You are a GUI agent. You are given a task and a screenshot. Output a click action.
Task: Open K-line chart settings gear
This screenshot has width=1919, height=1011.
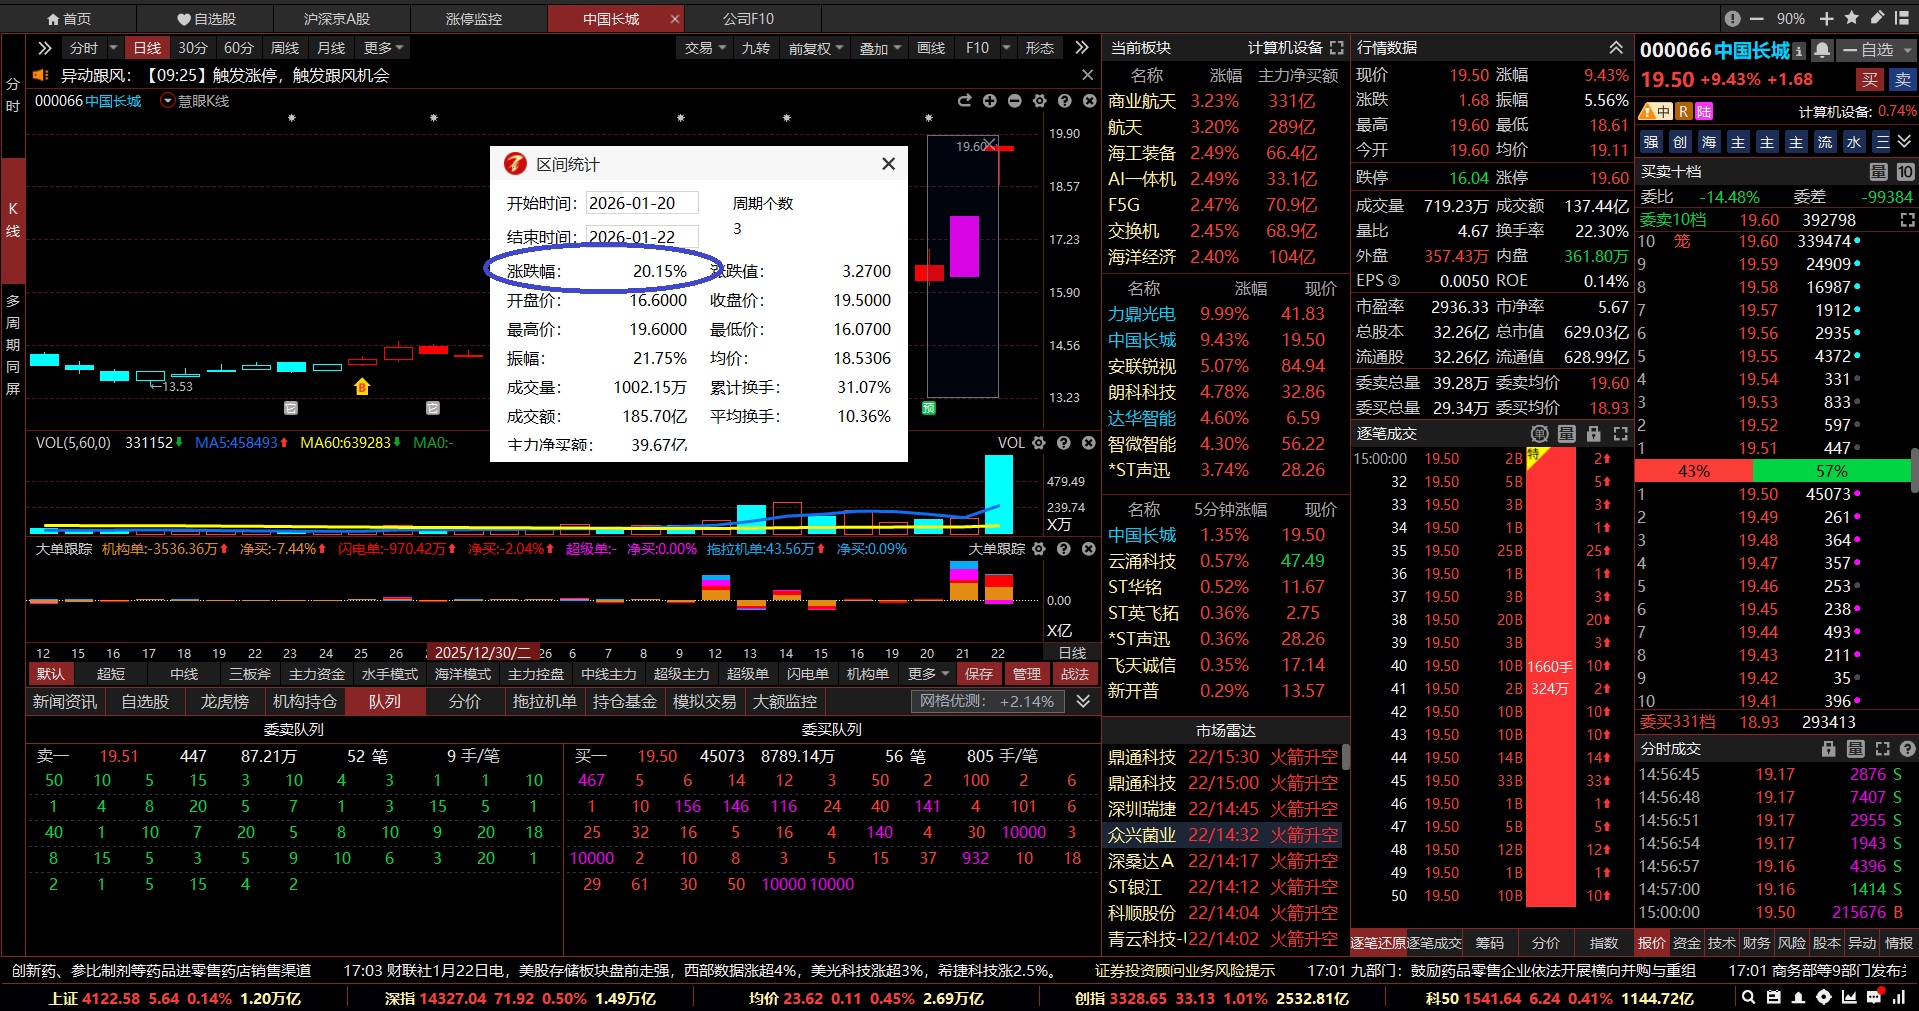[x=1039, y=101]
